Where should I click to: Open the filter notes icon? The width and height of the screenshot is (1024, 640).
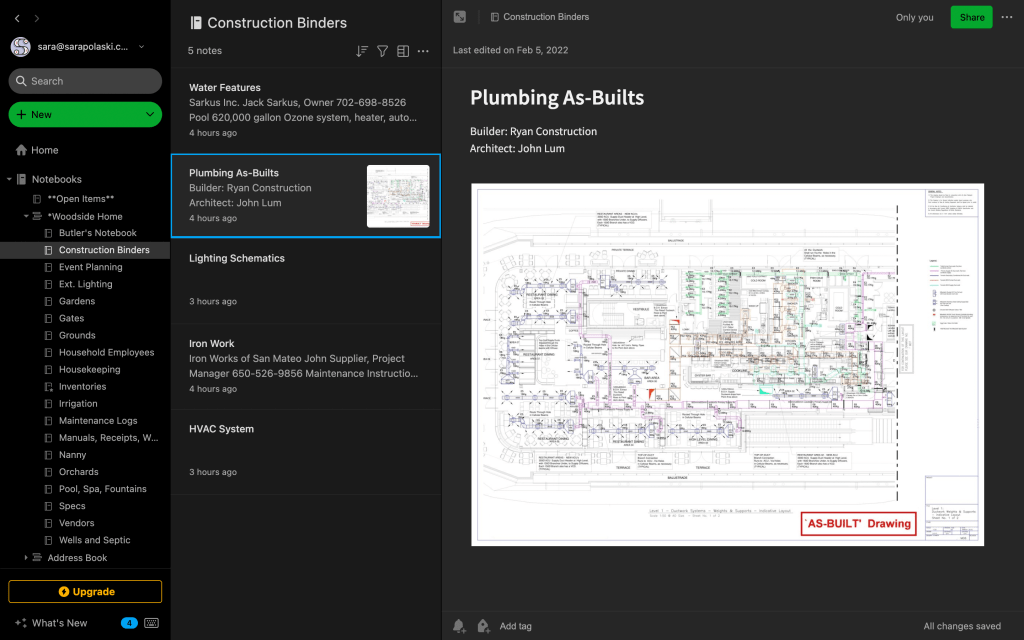click(x=382, y=51)
